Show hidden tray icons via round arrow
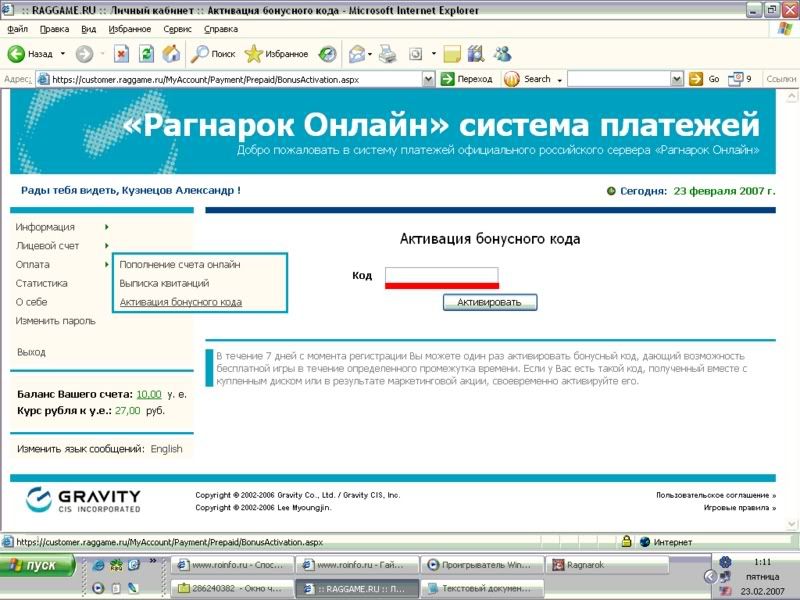This screenshot has height=600, width=800. point(710,577)
